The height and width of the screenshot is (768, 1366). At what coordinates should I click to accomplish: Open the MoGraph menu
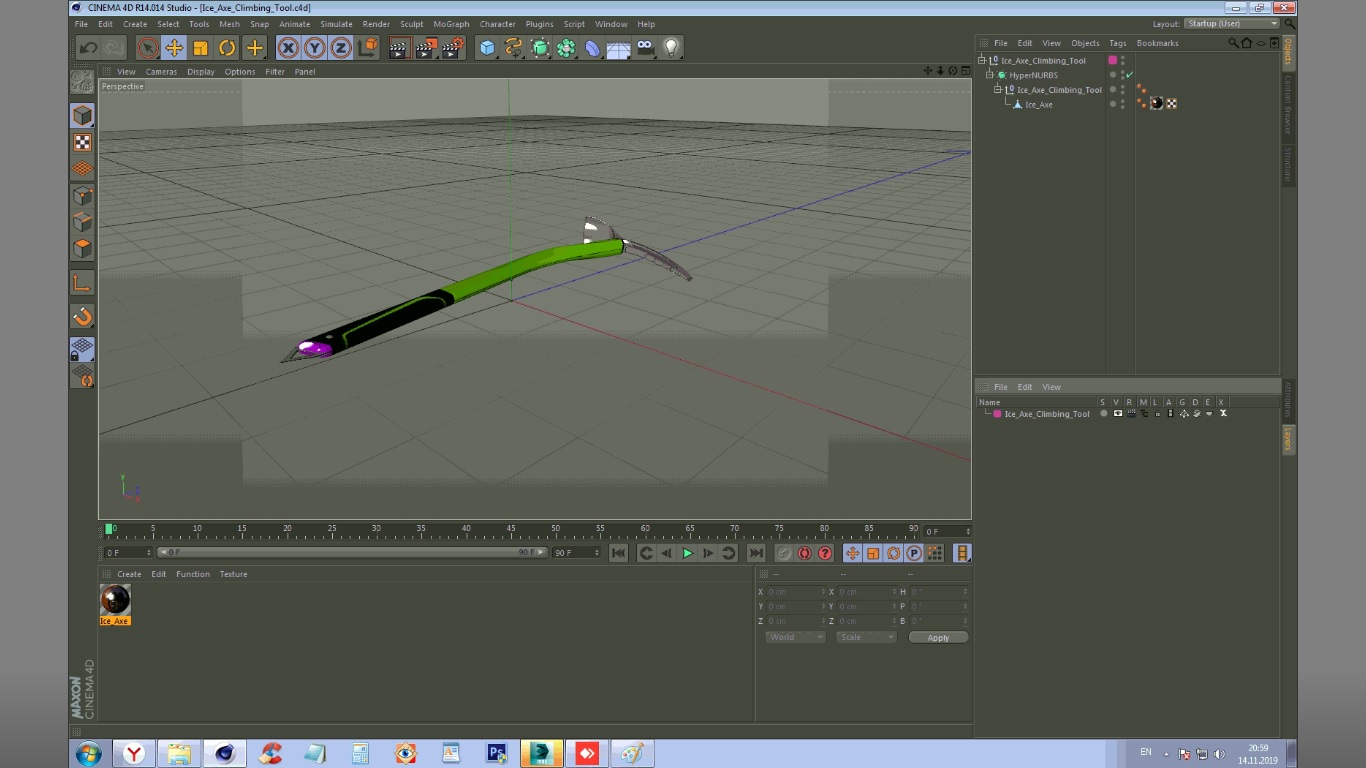[x=451, y=24]
